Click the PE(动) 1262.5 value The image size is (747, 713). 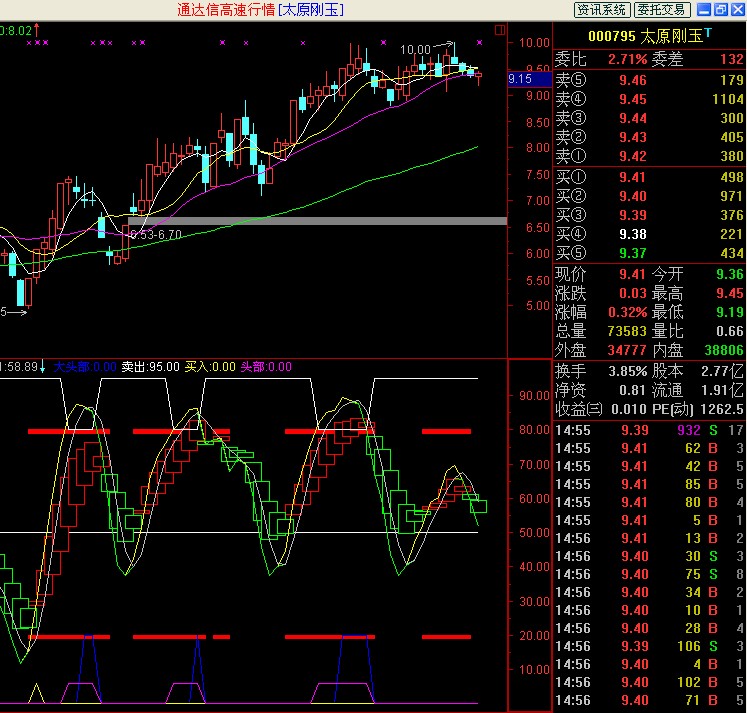pyautogui.click(x=722, y=410)
